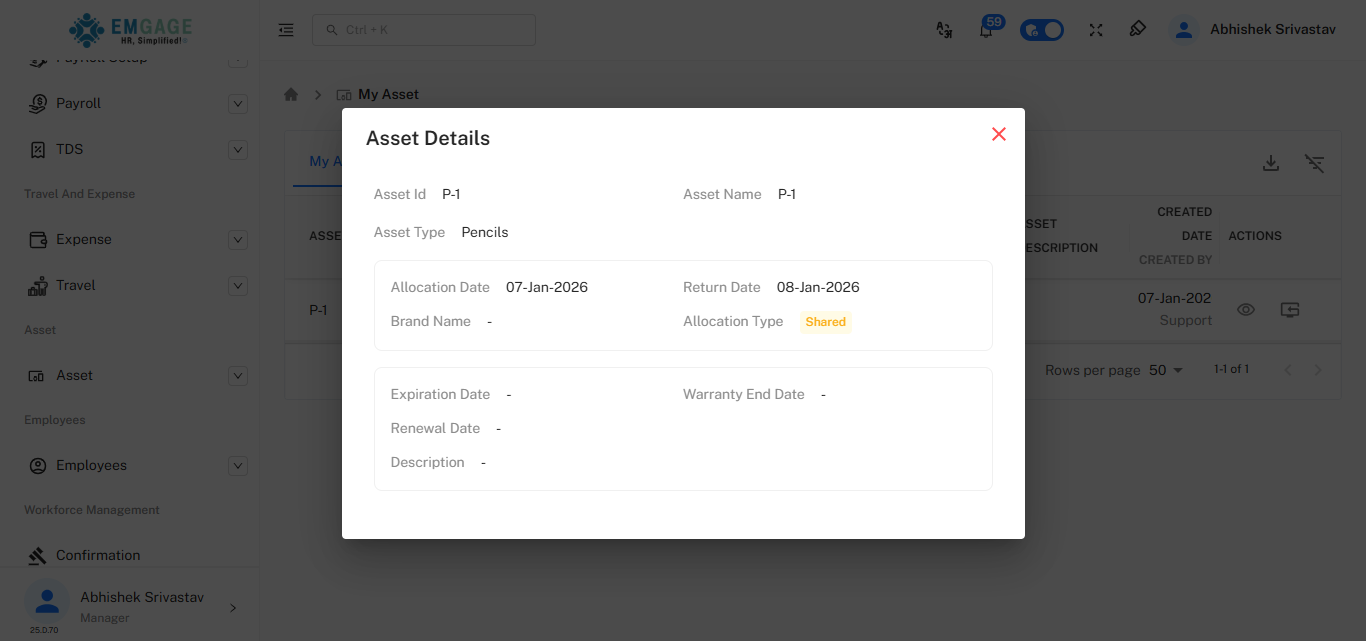Click inside the Ctrl+K search box

(x=423, y=29)
